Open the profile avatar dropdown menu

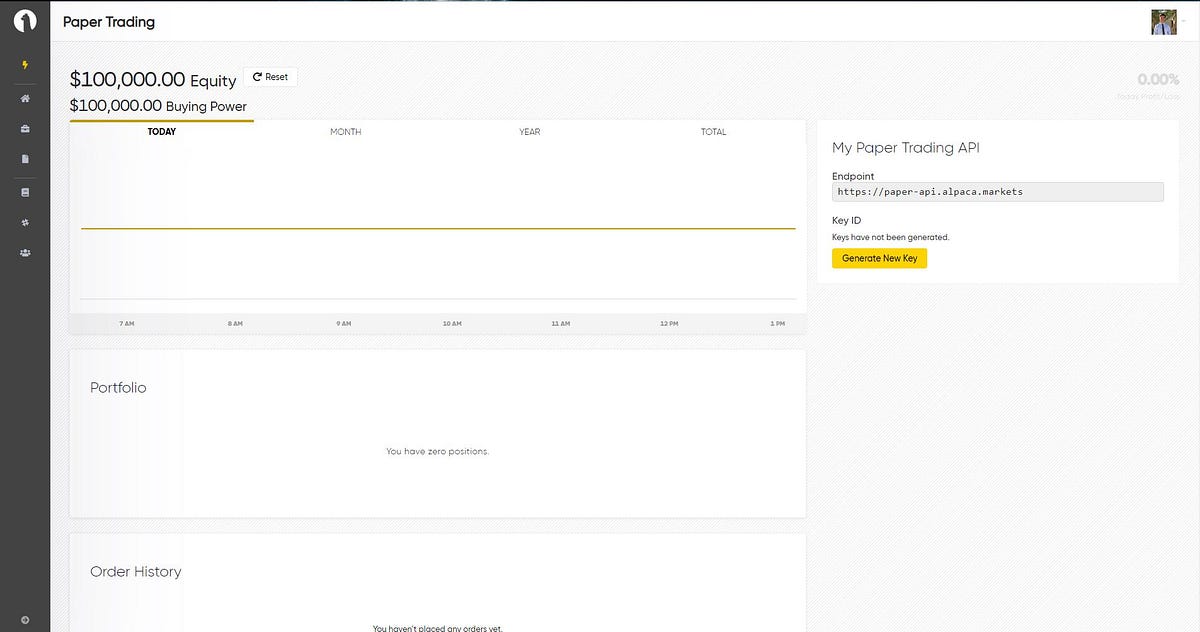point(1164,21)
